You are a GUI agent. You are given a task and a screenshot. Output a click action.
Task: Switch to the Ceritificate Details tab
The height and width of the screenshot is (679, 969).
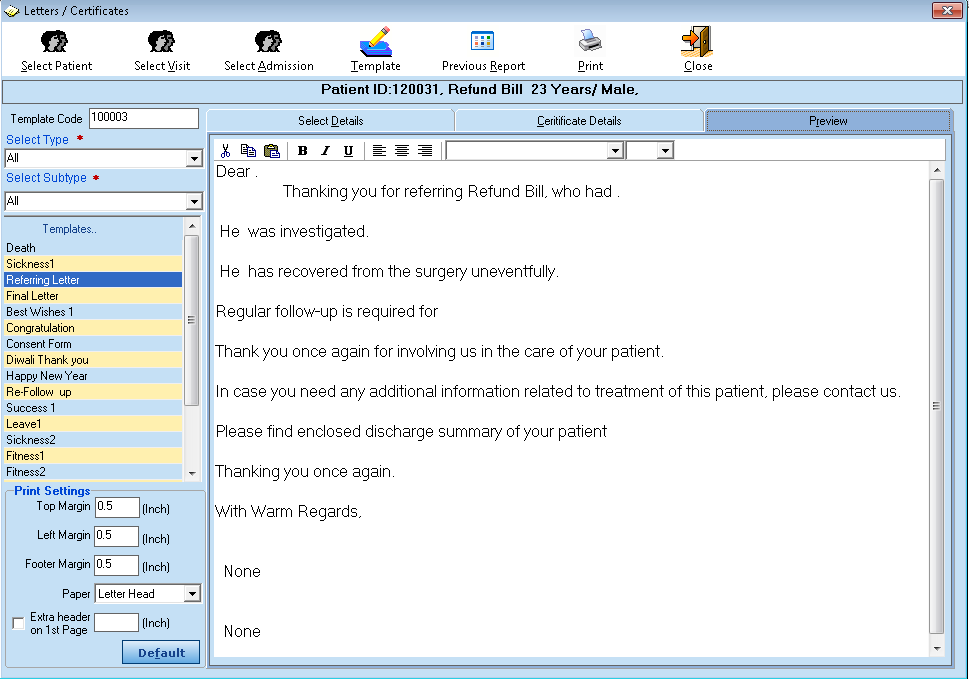tap(579, 120)
